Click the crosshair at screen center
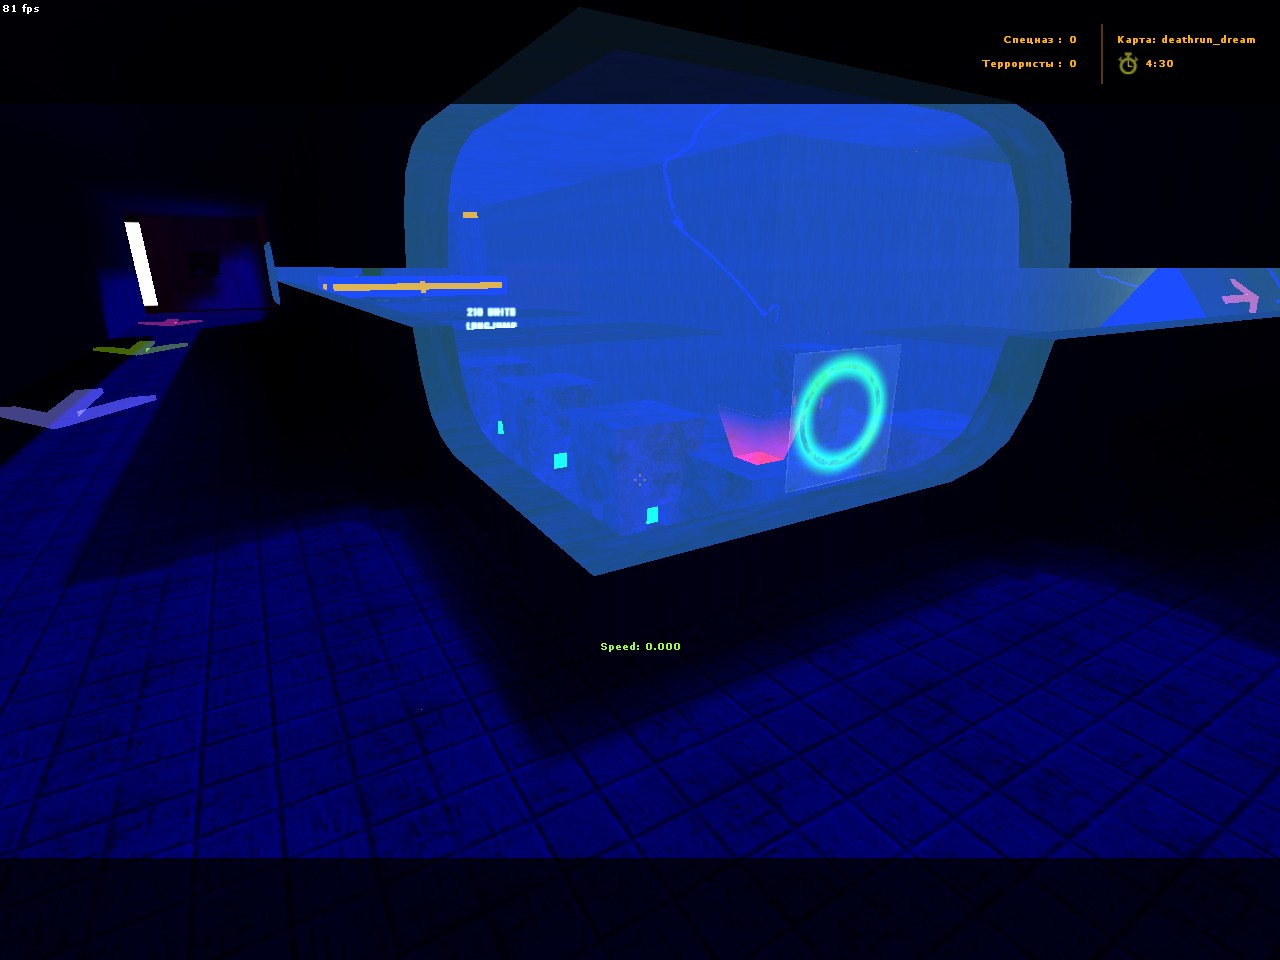The width and height of the screenshot is (1280, 960). (640, 480)
